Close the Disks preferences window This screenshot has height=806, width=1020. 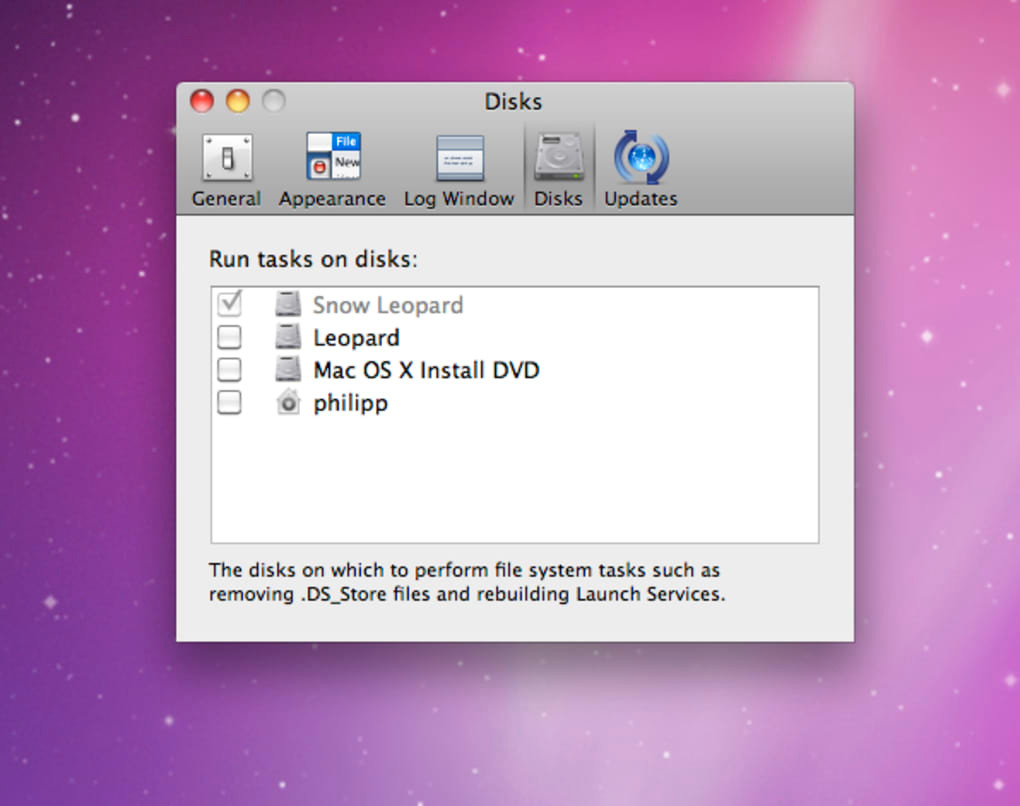(202, 101)
